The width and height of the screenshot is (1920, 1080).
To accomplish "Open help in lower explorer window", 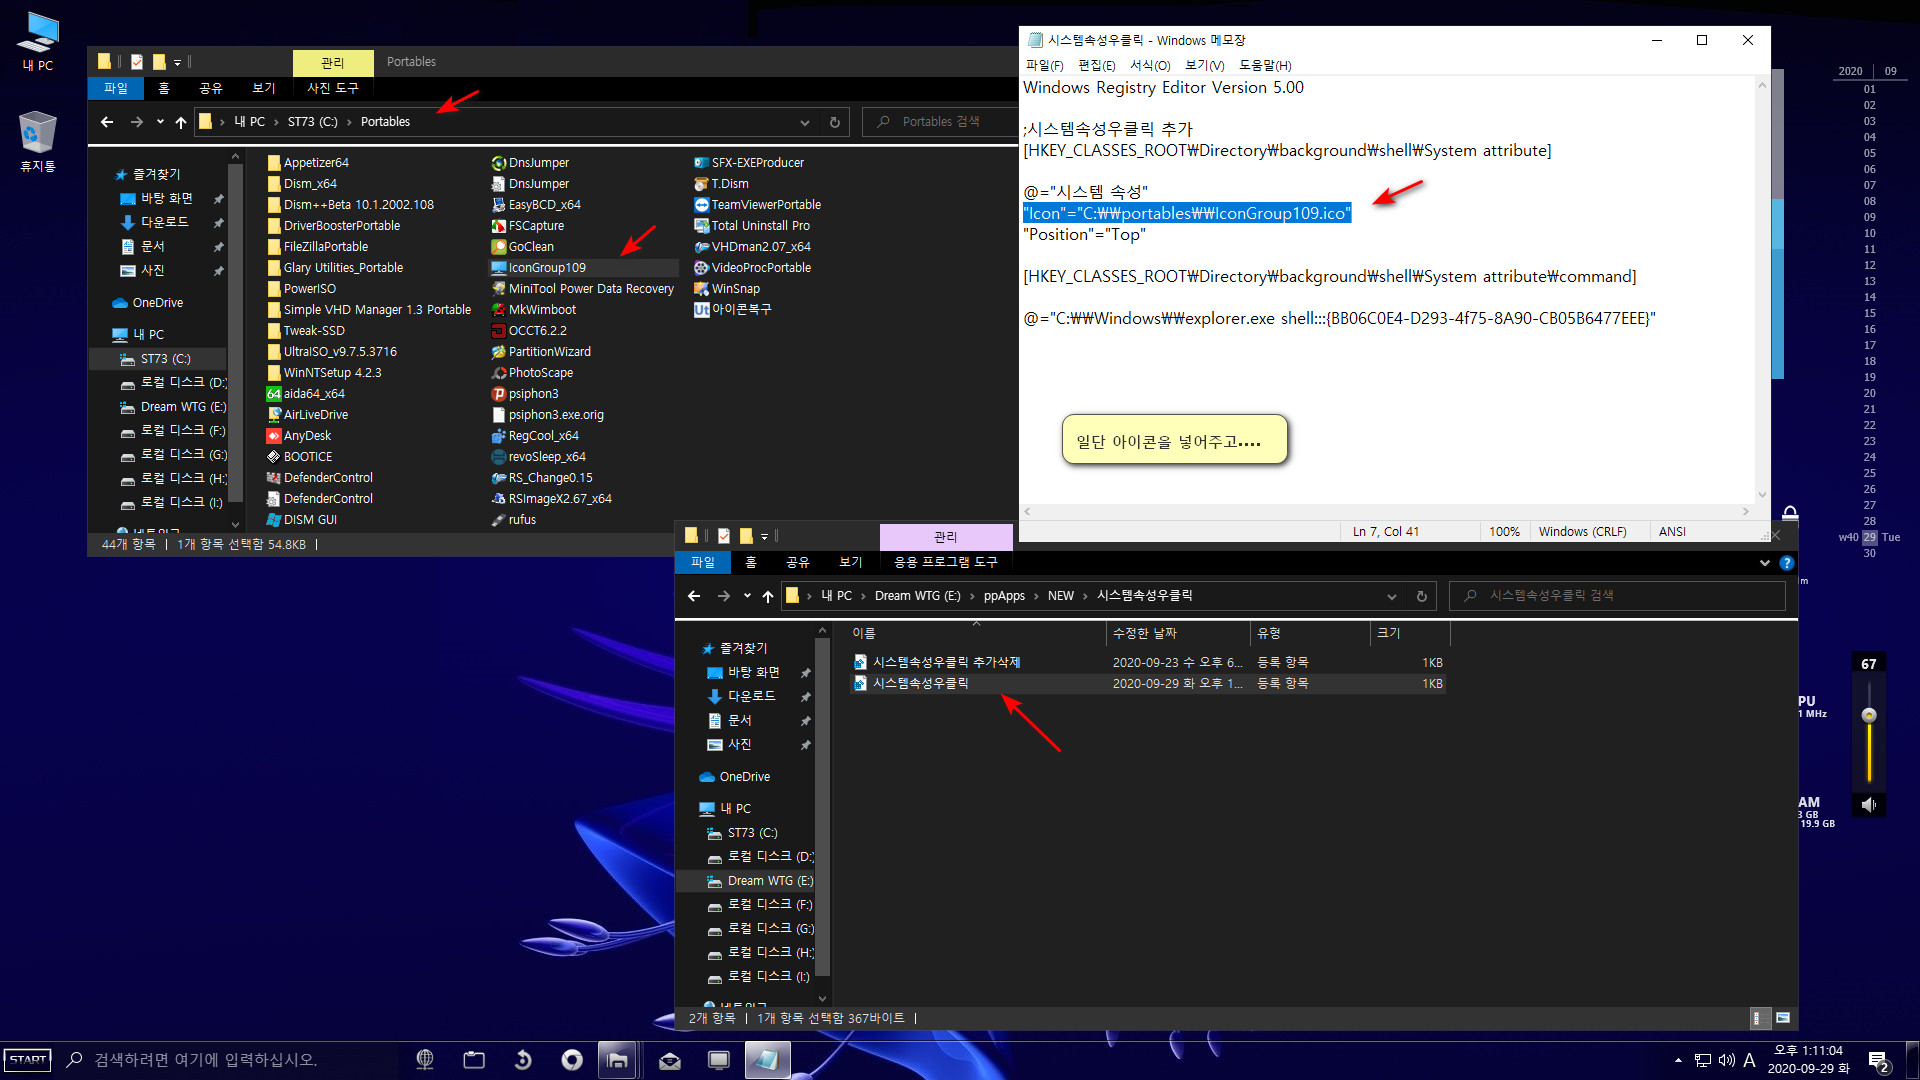I will pos(1787,563).
